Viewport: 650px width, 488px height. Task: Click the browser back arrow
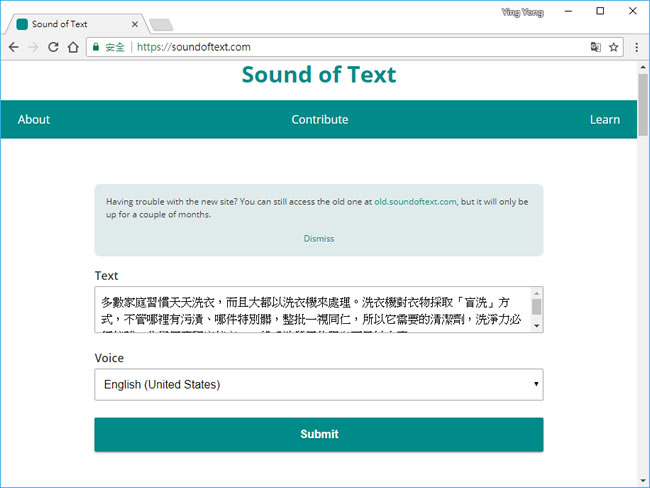click(x=13, y=47)
